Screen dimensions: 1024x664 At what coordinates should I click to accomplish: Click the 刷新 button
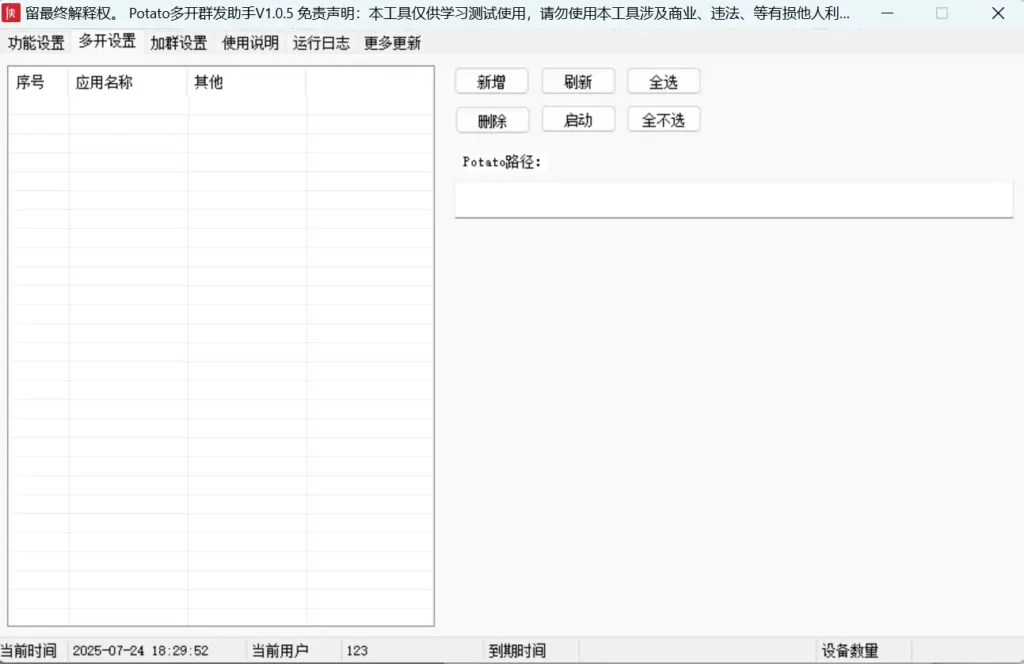[x=578, y=82]
